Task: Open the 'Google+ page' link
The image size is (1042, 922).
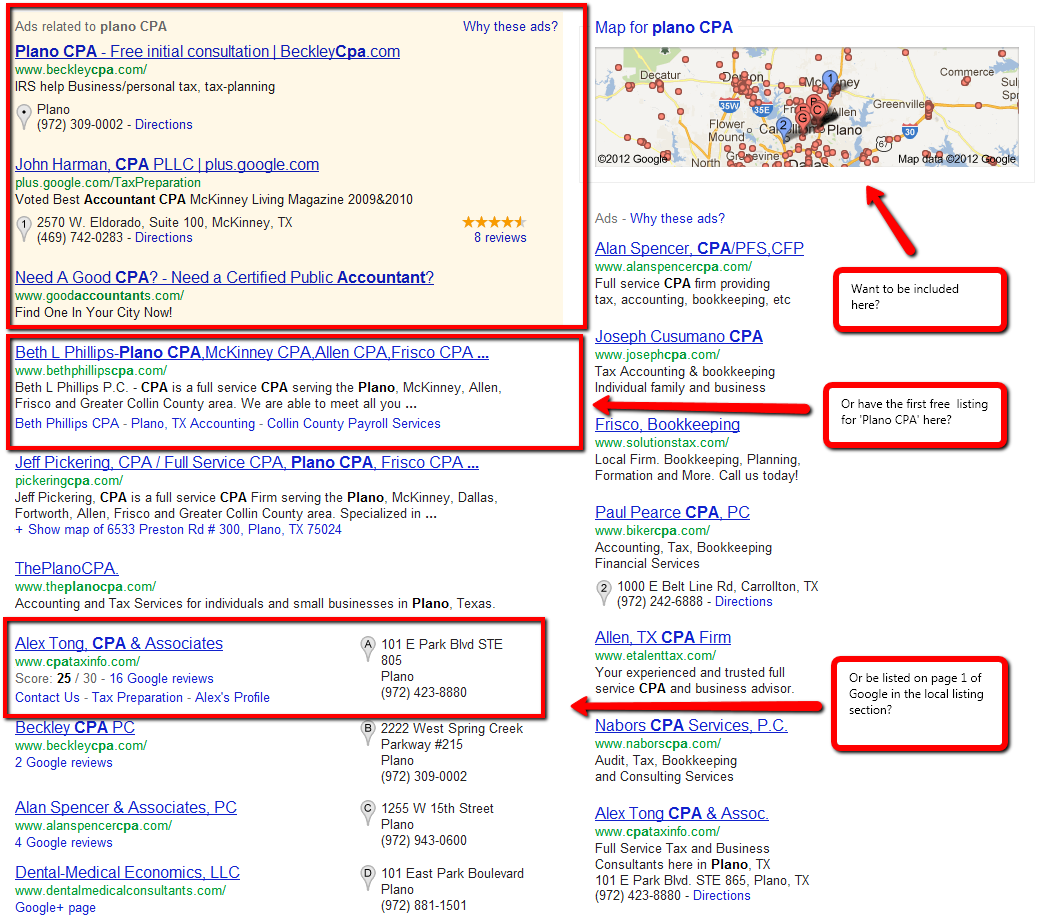Action: 55,907
